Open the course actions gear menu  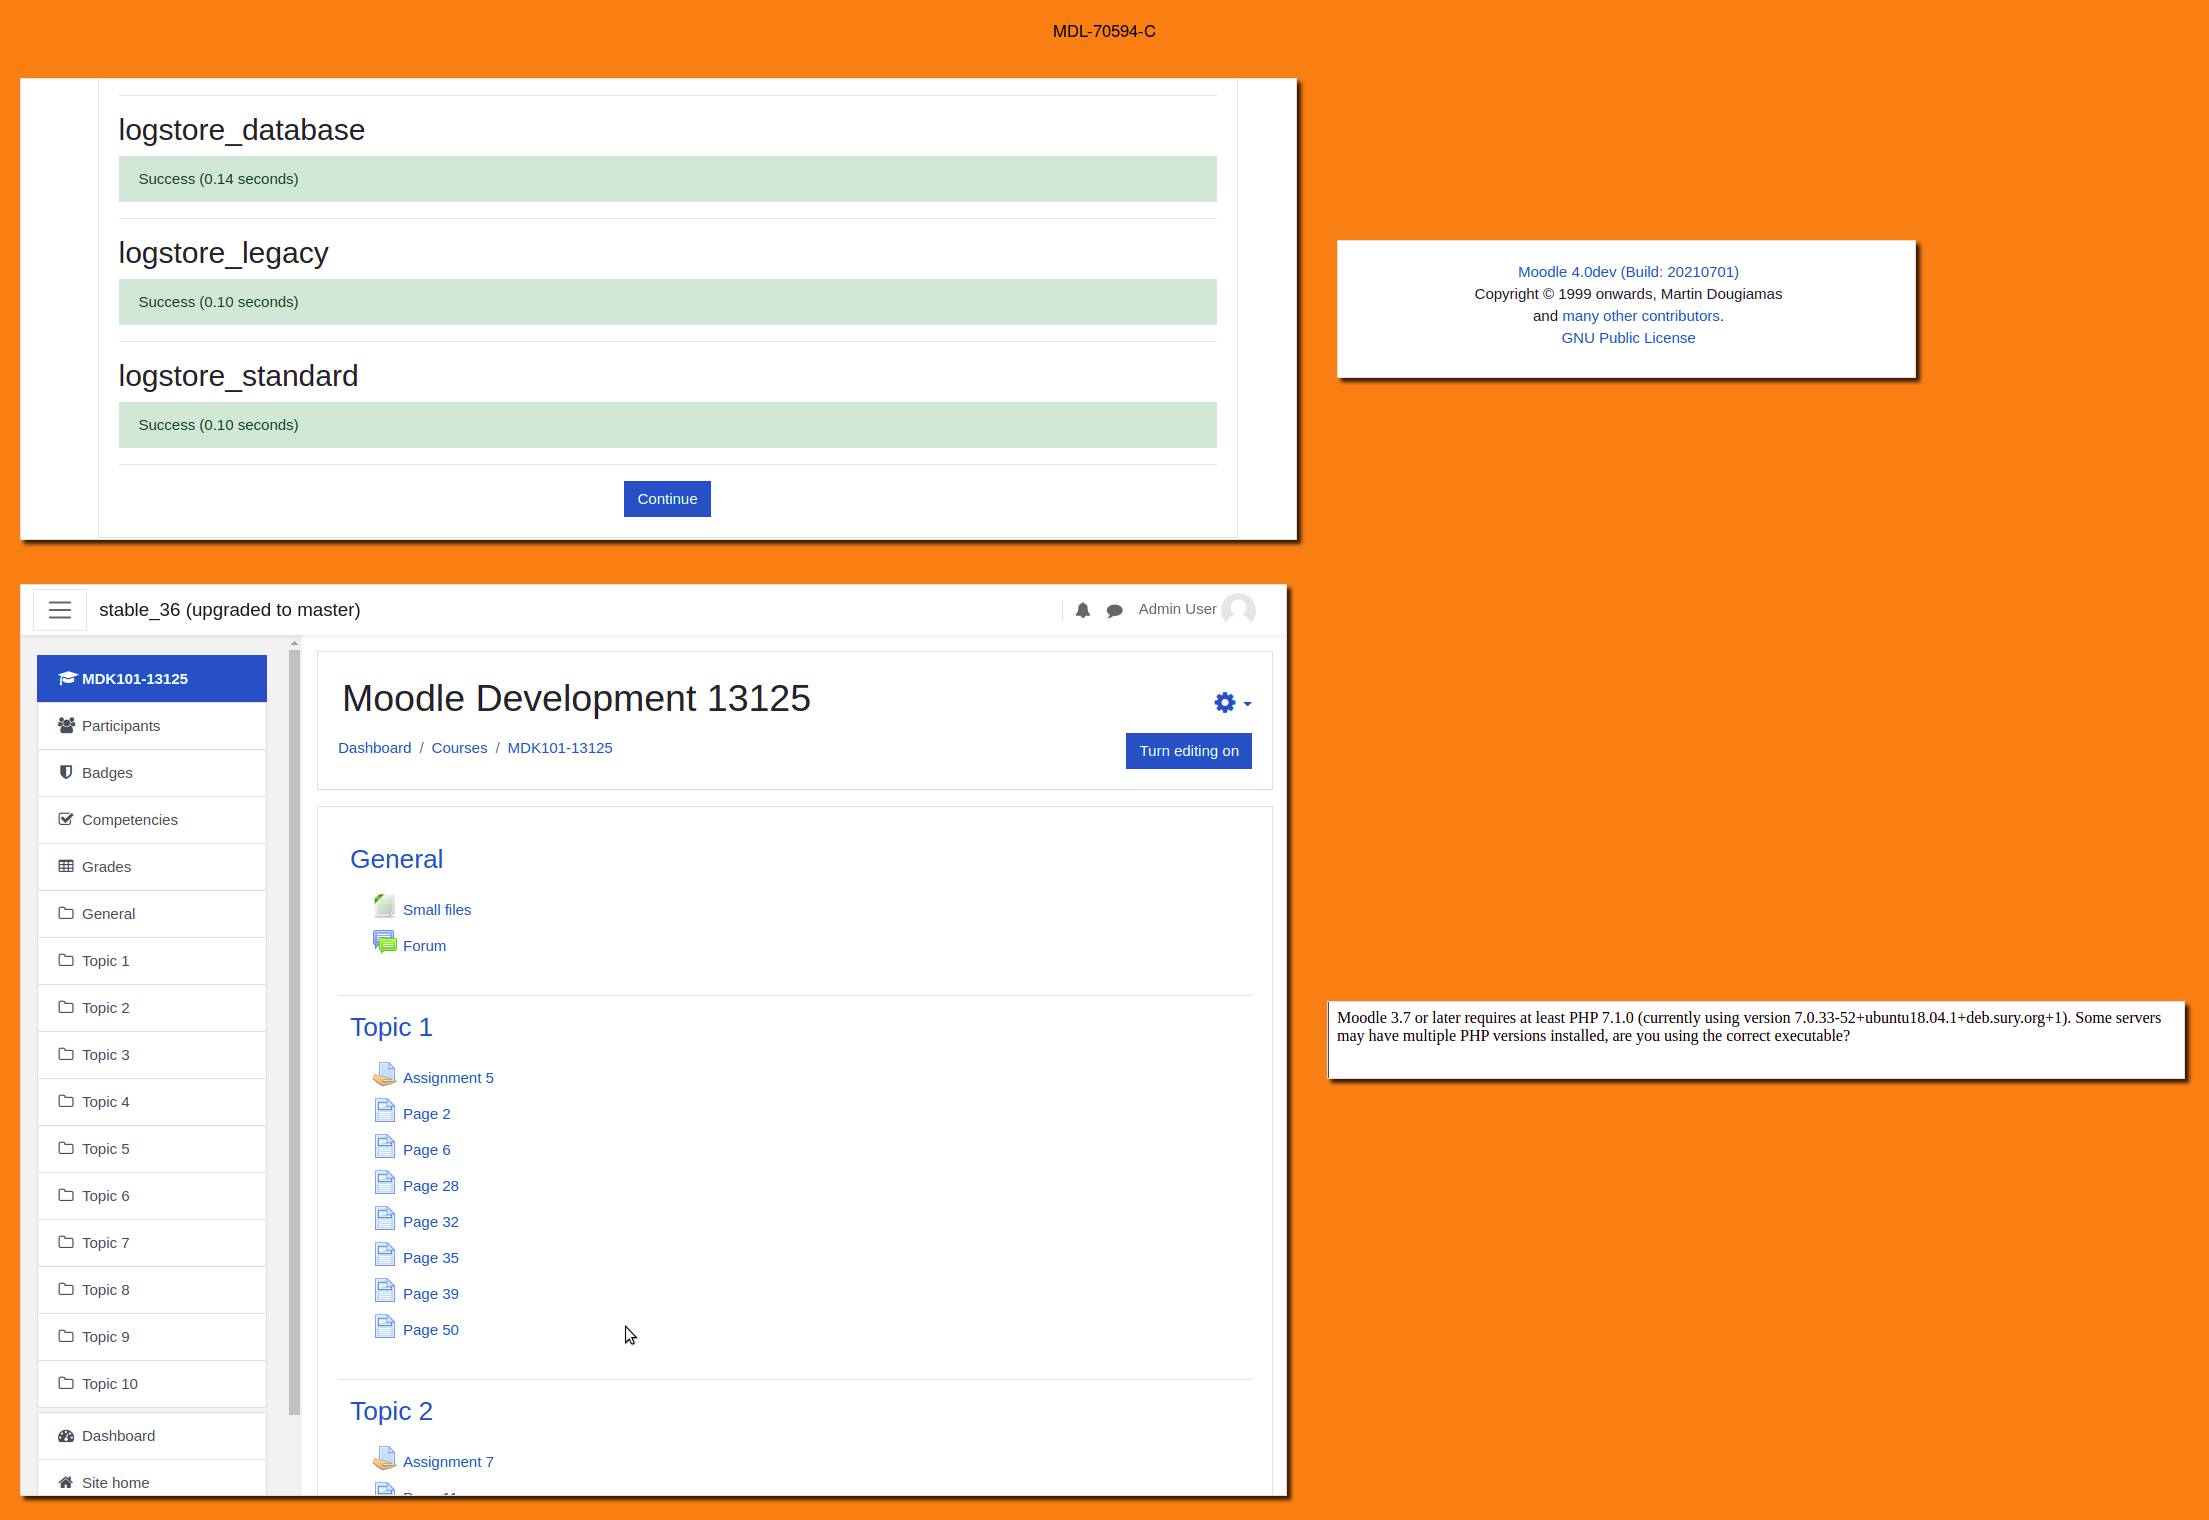(1232, 703)
